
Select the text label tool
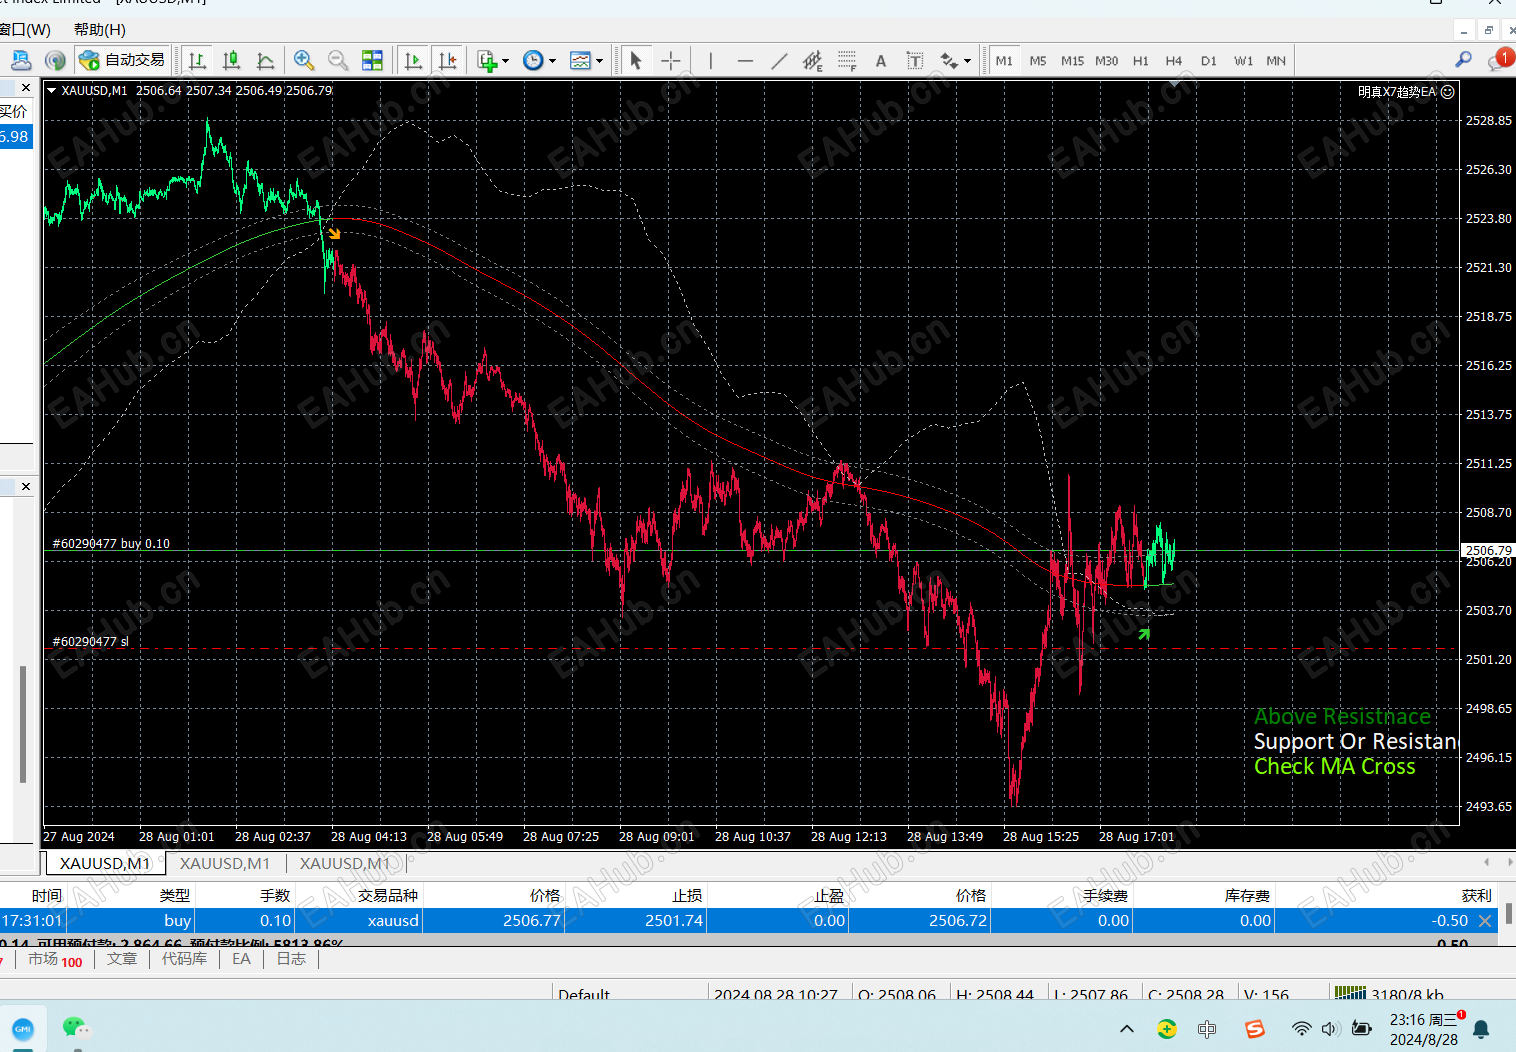[x=914, y=61]
